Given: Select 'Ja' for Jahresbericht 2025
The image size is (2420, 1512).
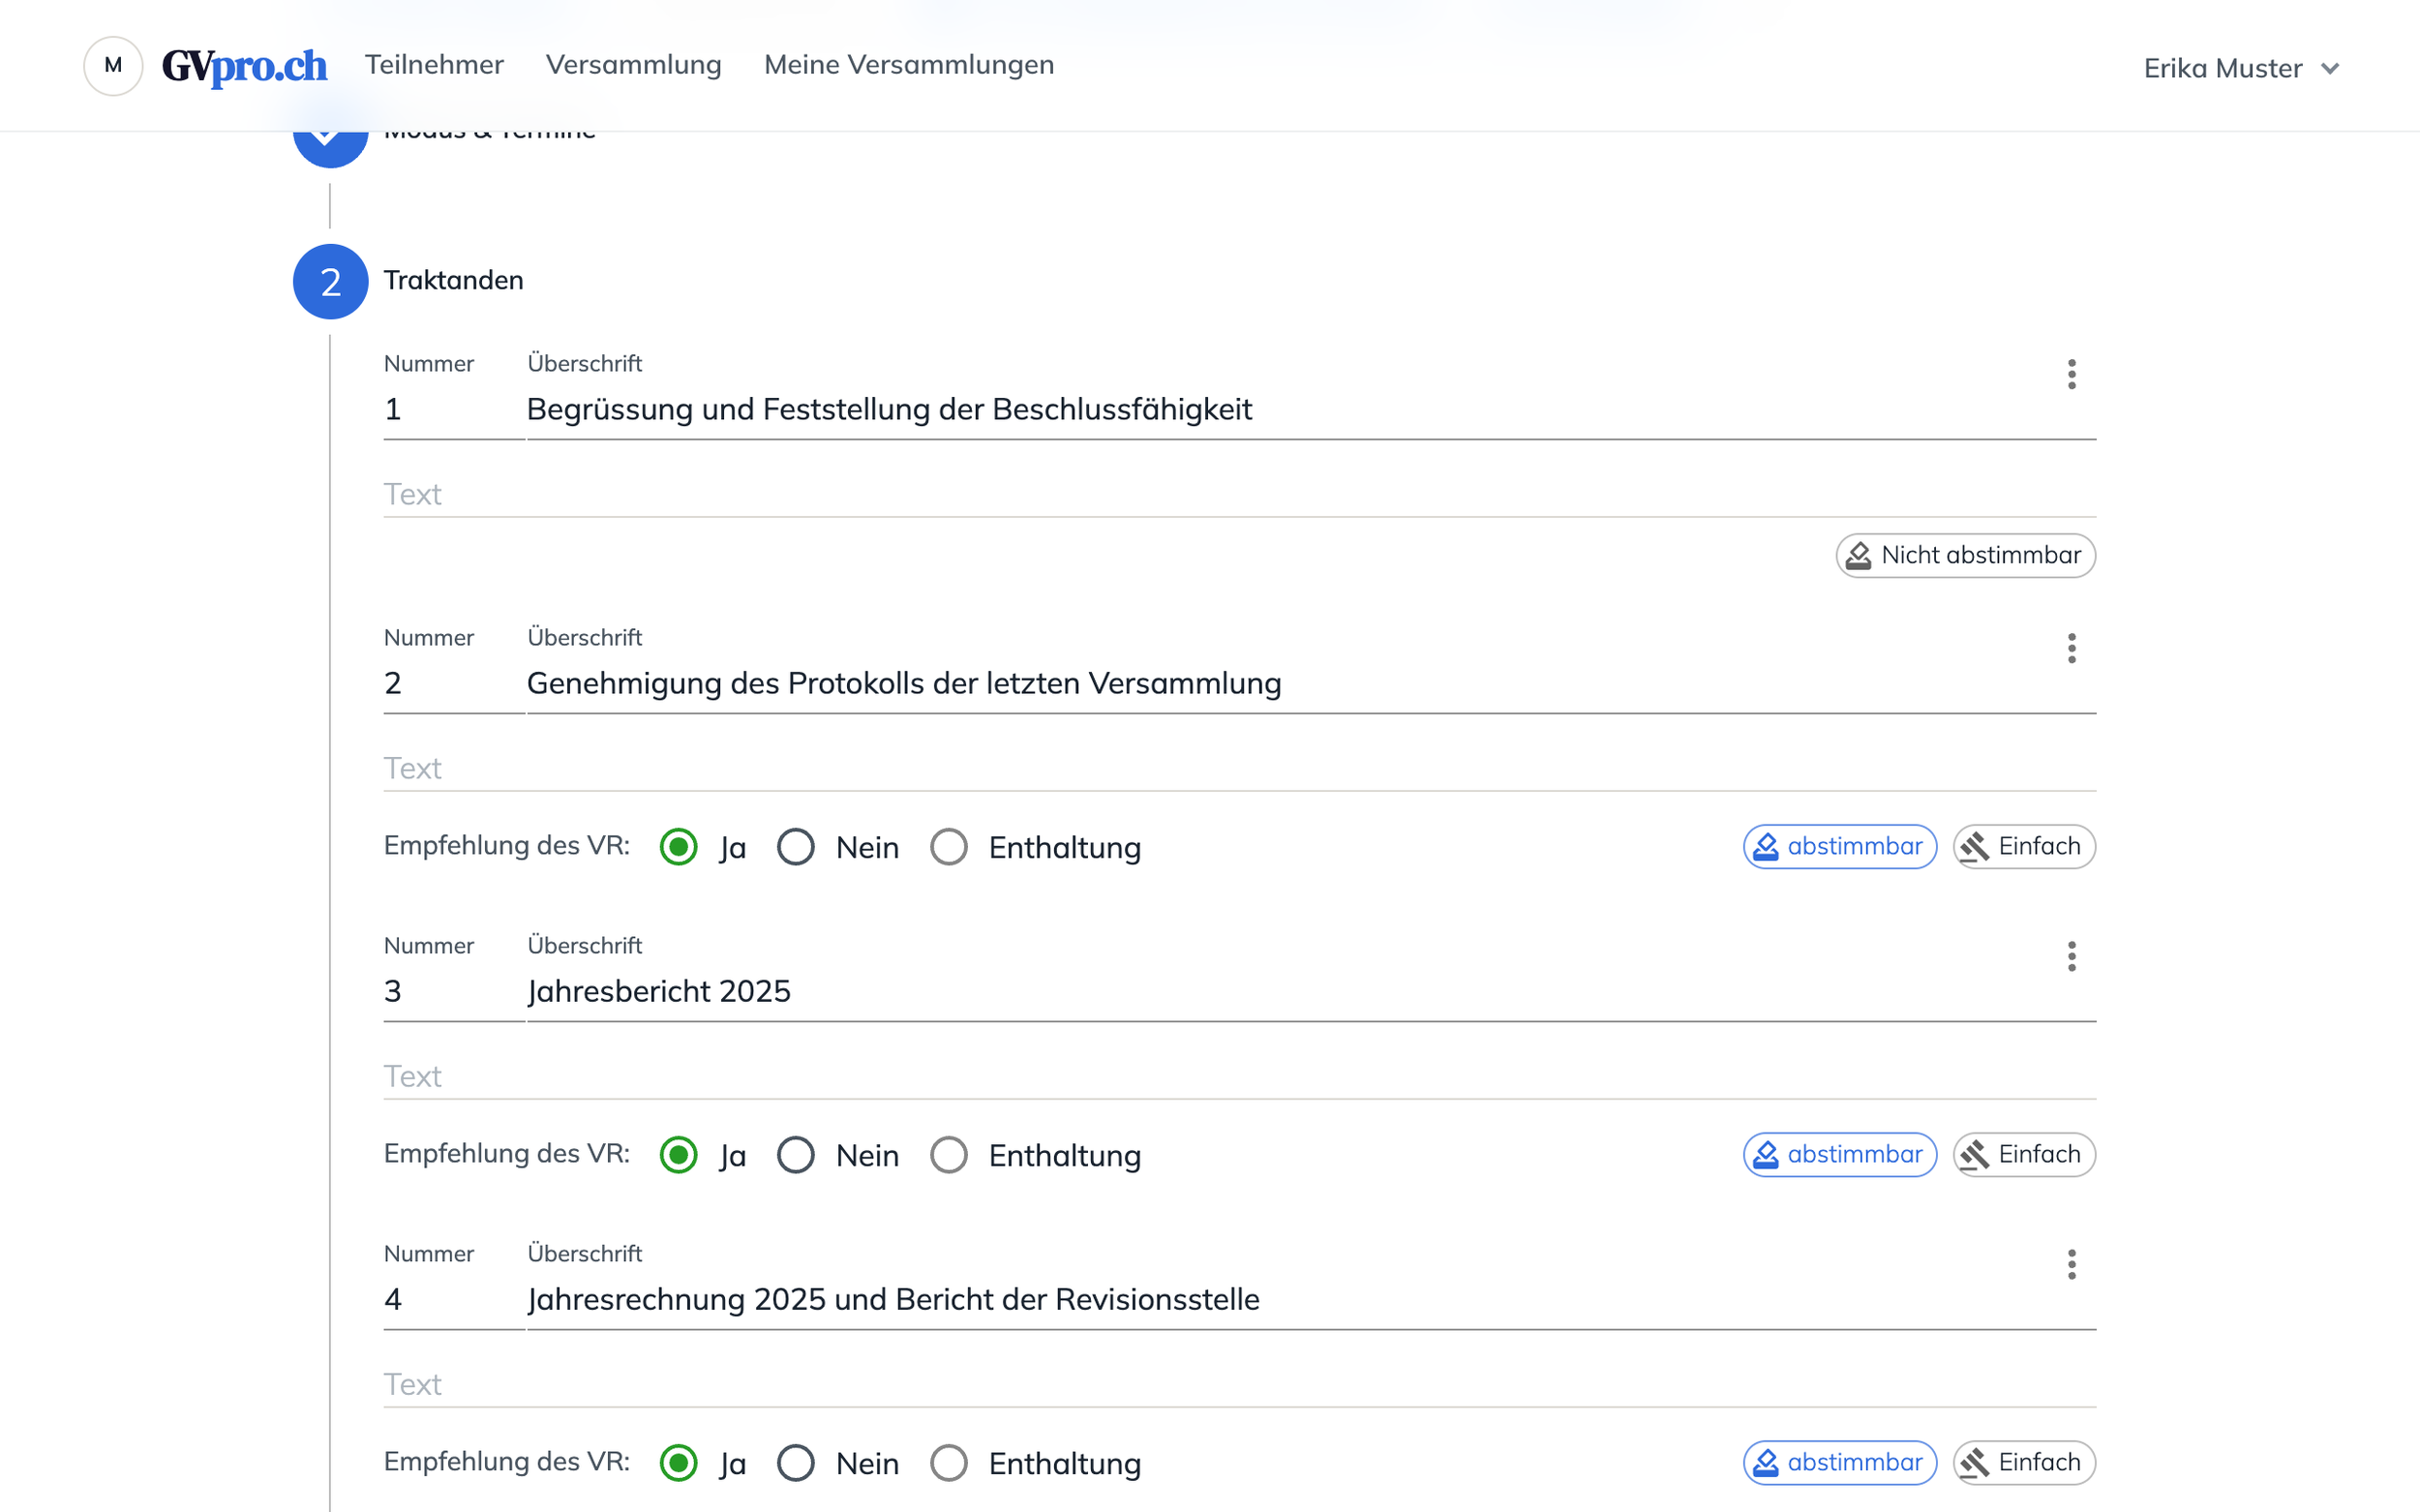Looking at the screenshot, I should pos(679,1155).
